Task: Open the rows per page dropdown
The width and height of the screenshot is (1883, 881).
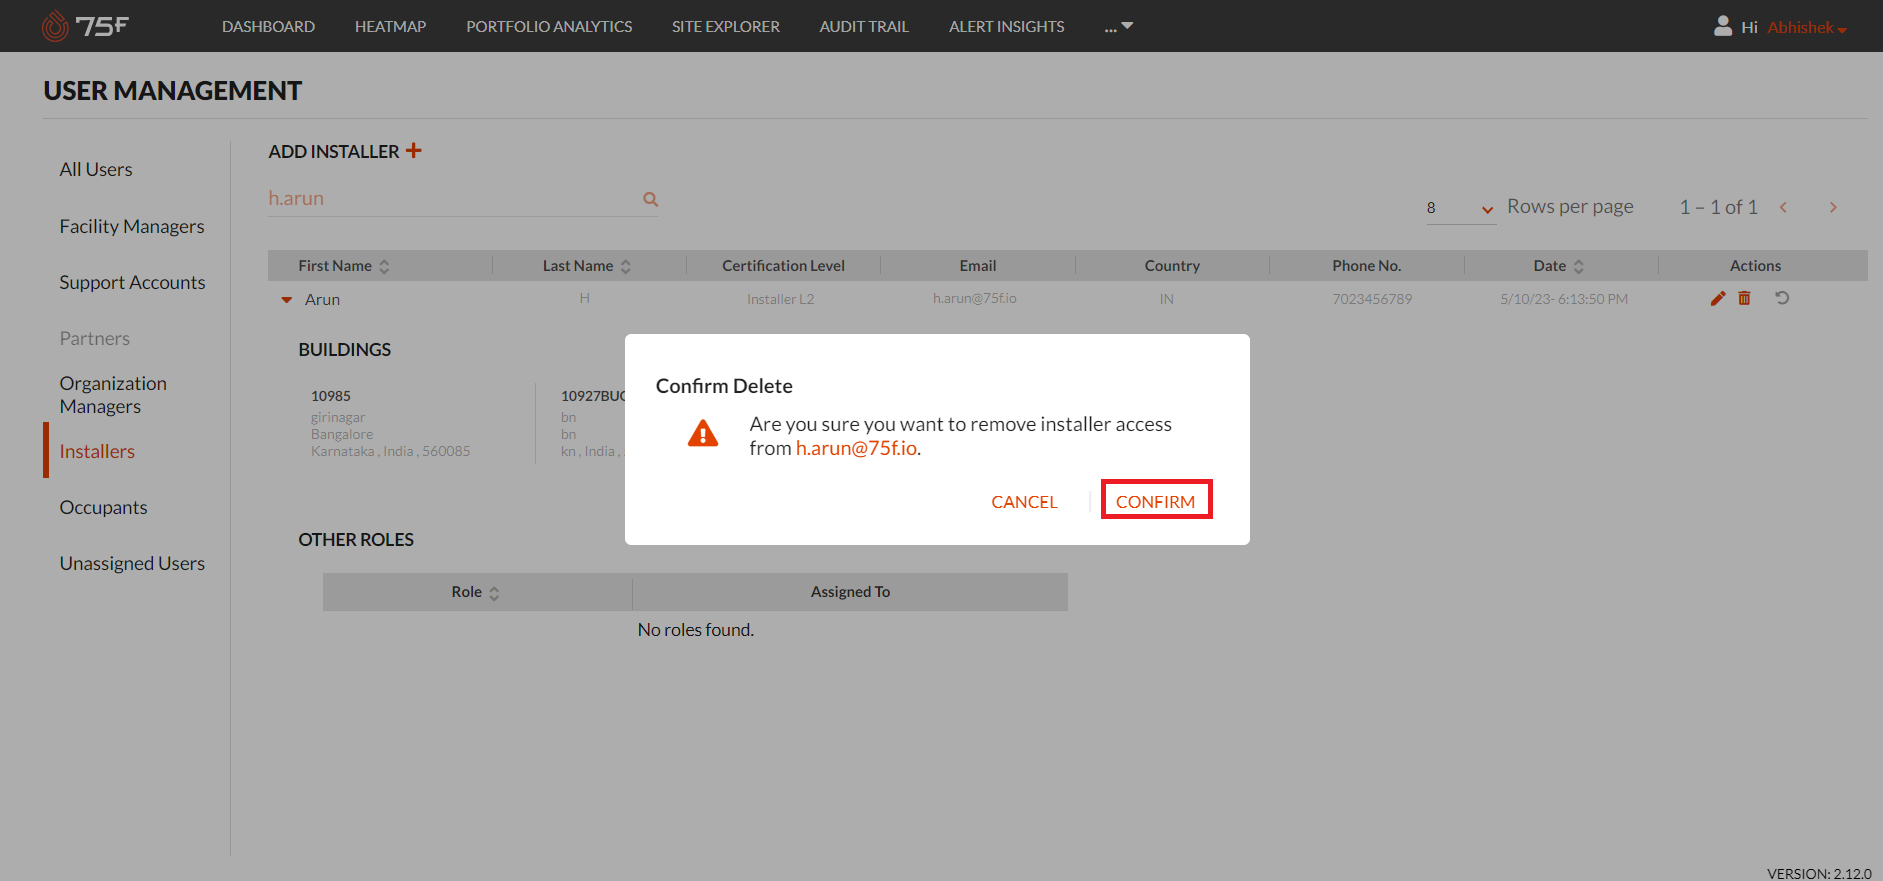Action: (x=1461, y=208)
